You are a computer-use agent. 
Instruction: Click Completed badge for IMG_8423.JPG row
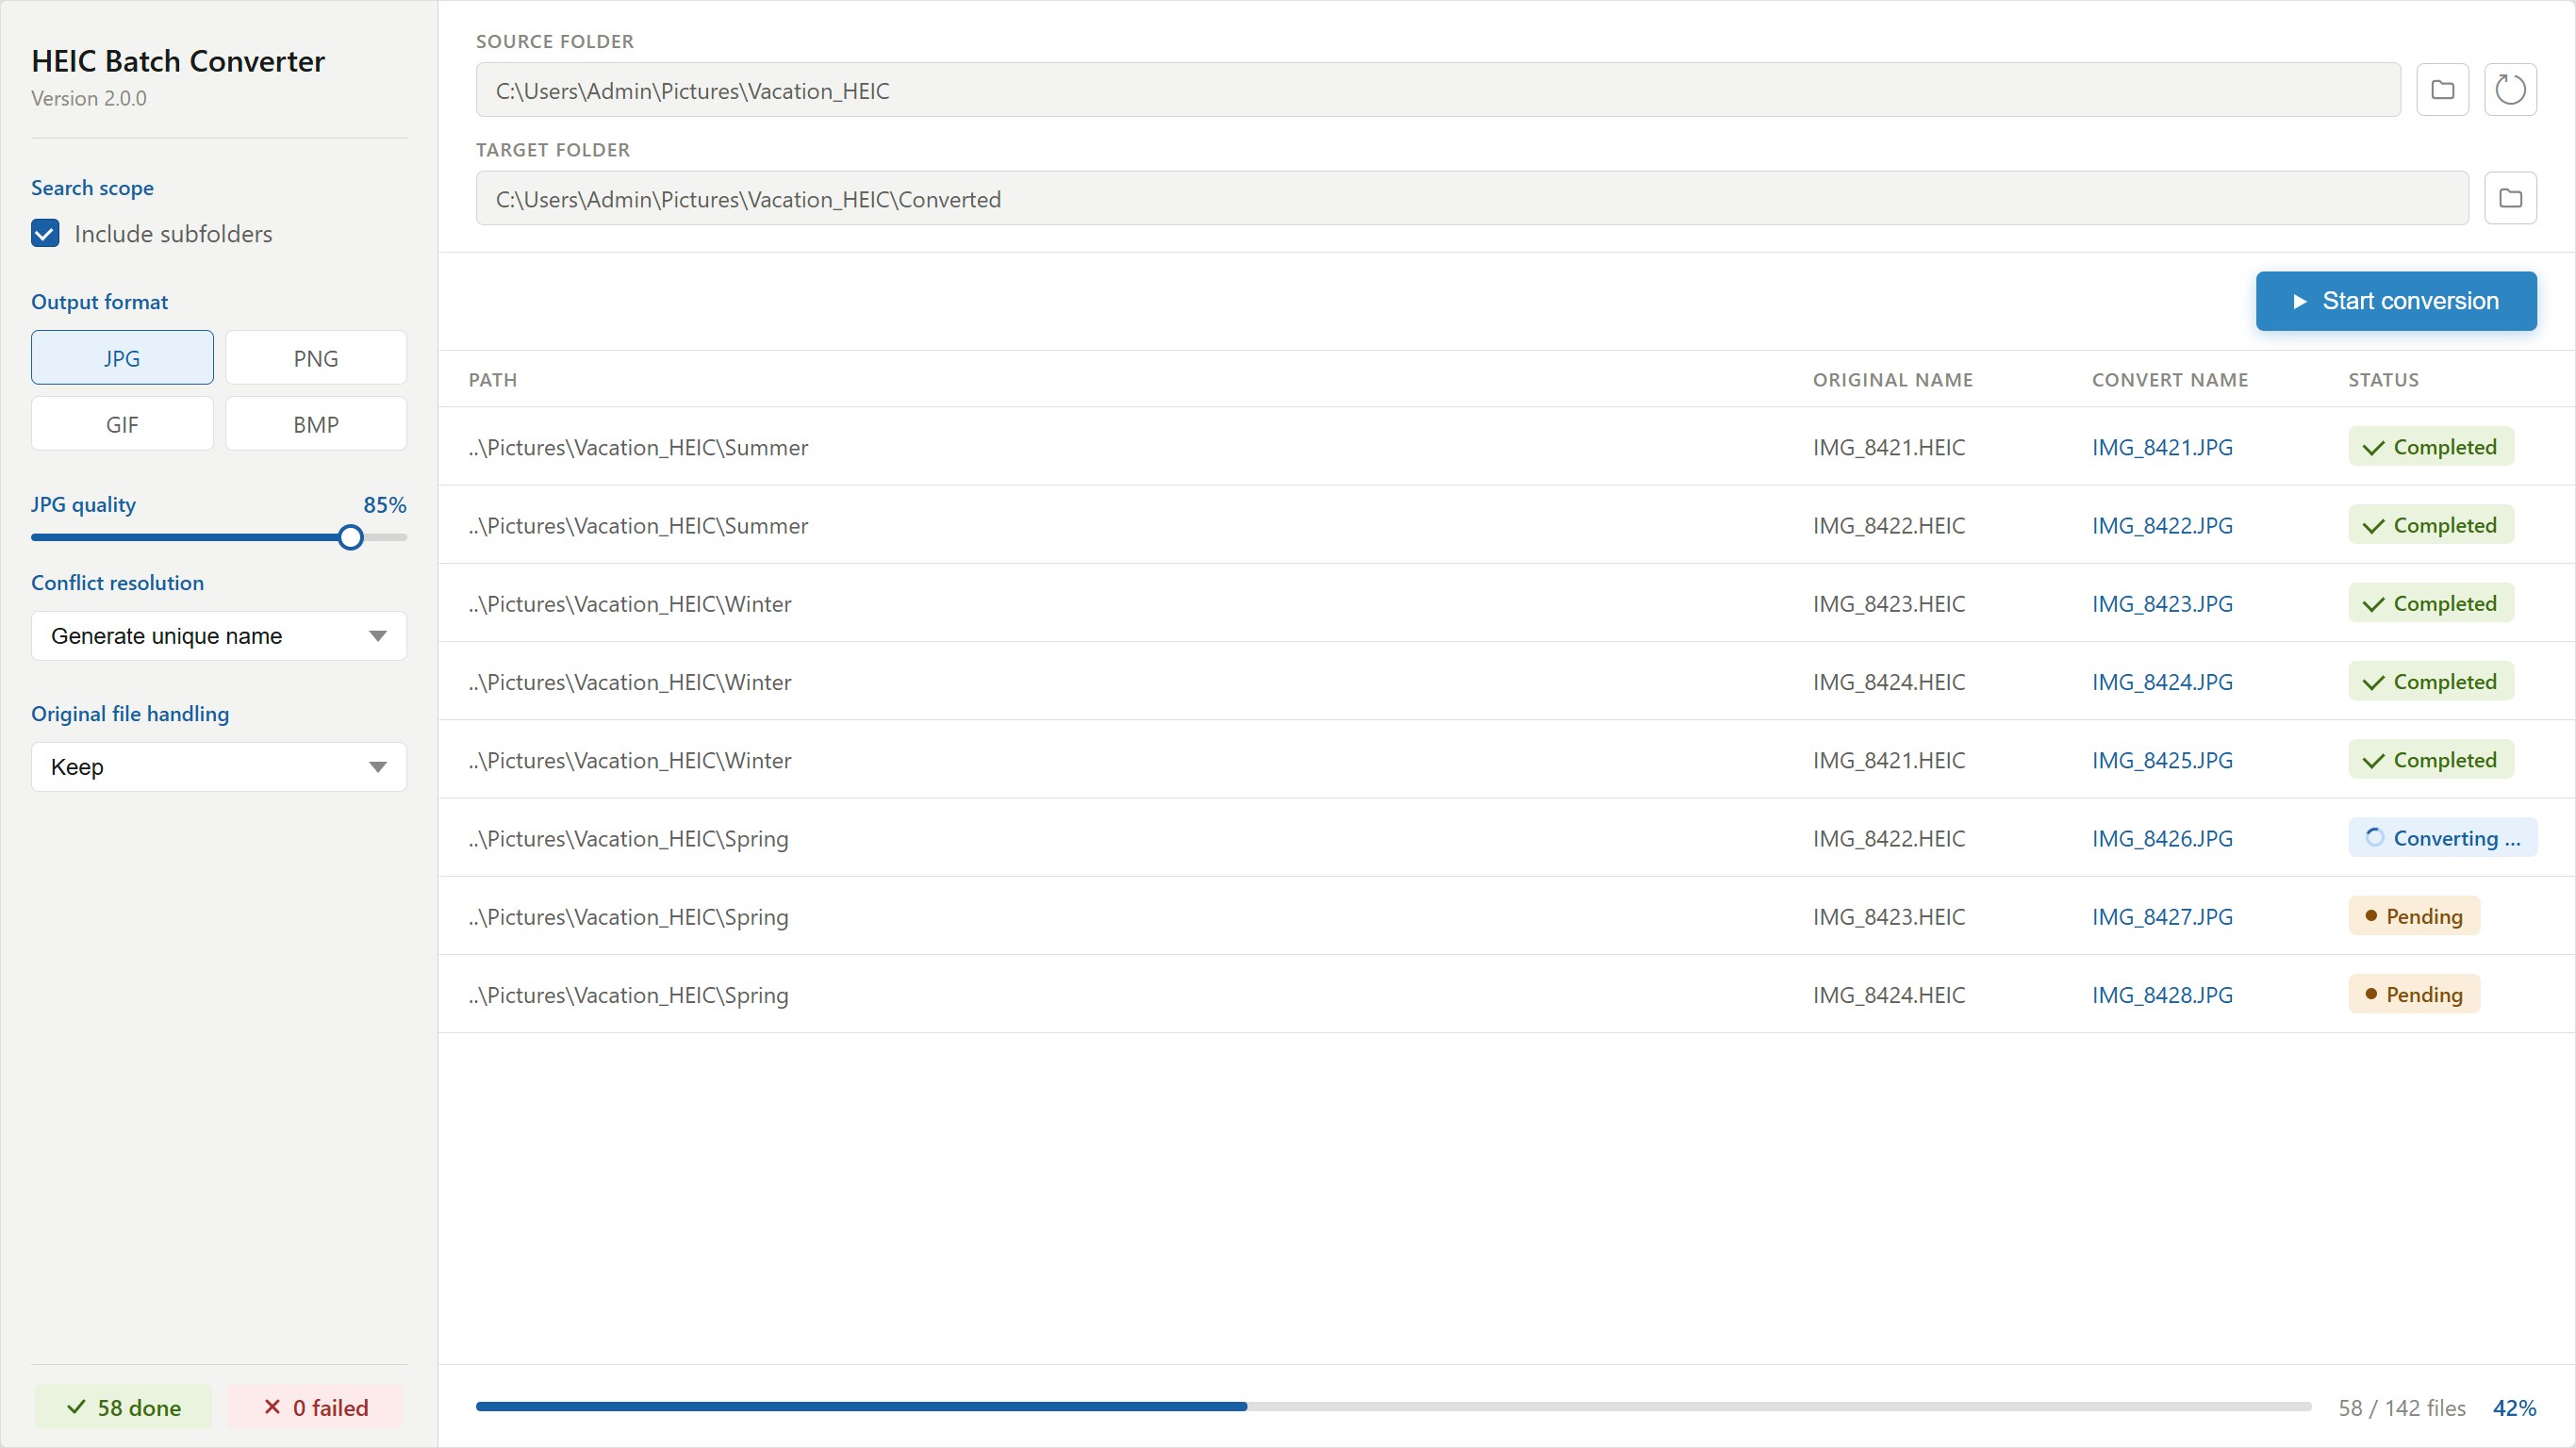(2431, 603)
